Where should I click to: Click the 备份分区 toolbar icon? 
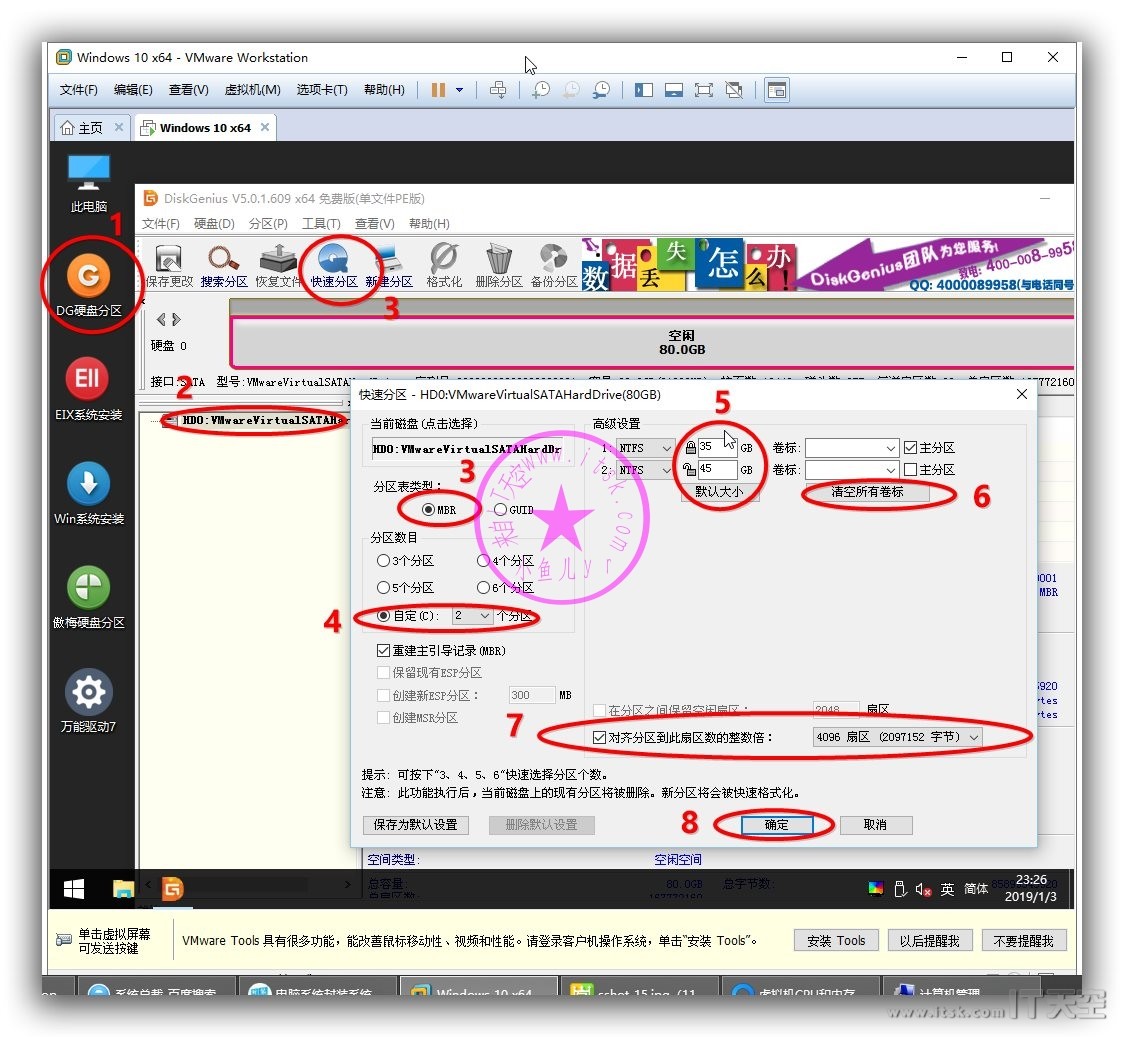tap(553, 266)
